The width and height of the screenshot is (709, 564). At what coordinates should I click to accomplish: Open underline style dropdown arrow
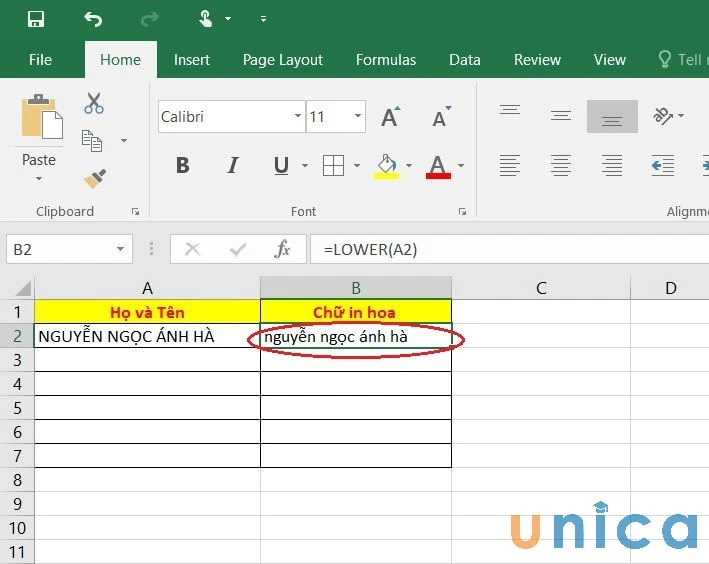coord(305,166)
